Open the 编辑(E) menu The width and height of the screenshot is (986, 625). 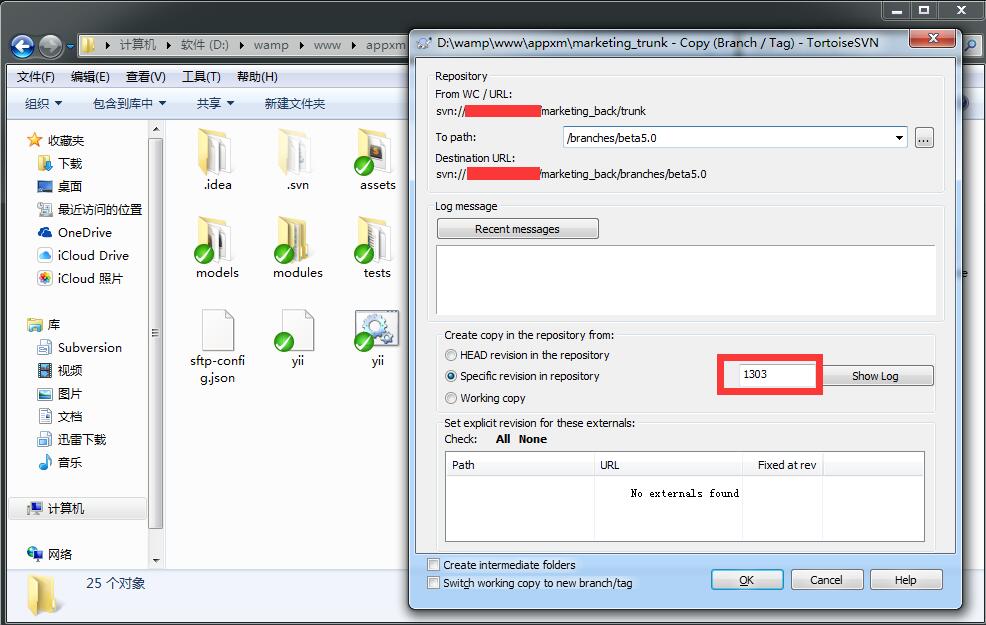tap(91, 77)
